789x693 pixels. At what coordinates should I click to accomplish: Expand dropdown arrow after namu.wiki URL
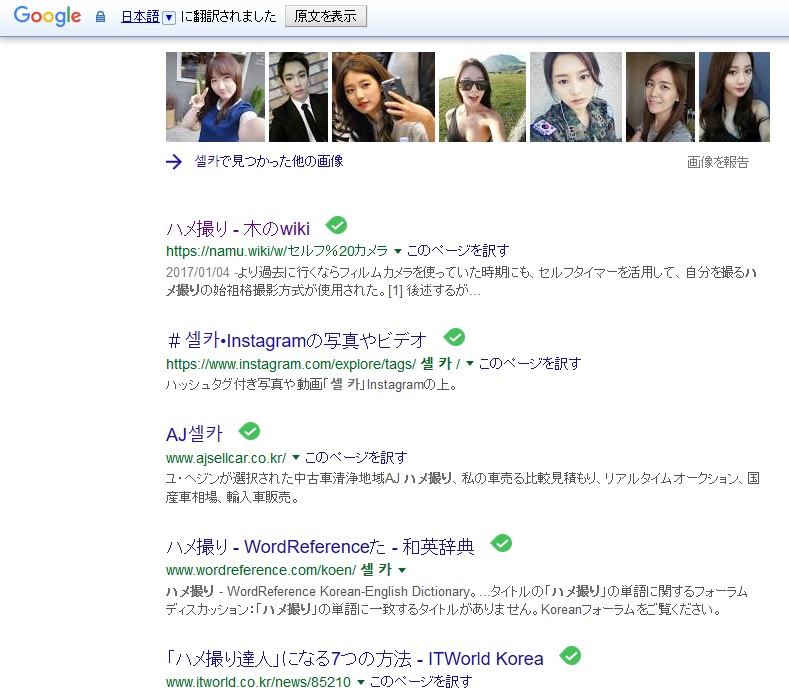tap(398, 251)
